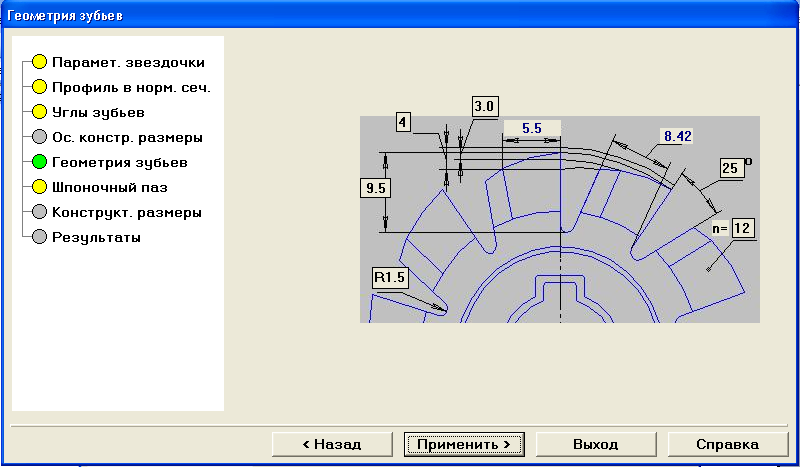Click the Применить button
Image resolution: width=800 pixels, height=467 pixels.
pos(464,445)
